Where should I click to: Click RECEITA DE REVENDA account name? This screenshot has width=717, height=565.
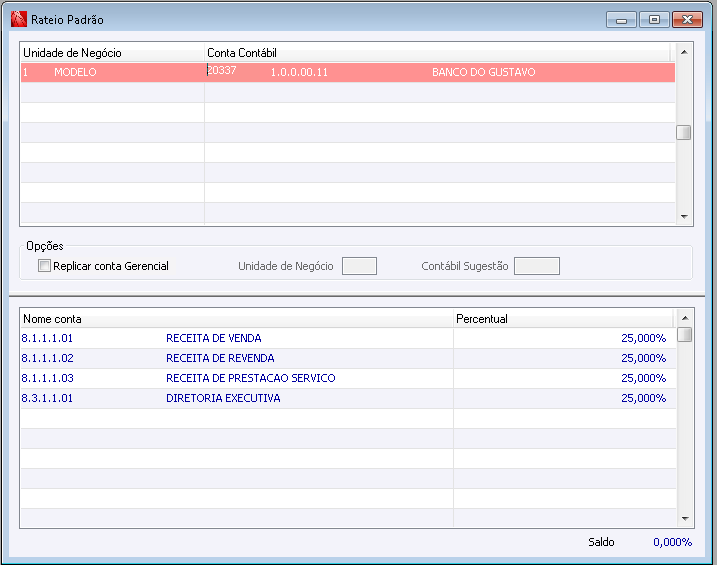(x=220, y=358)
